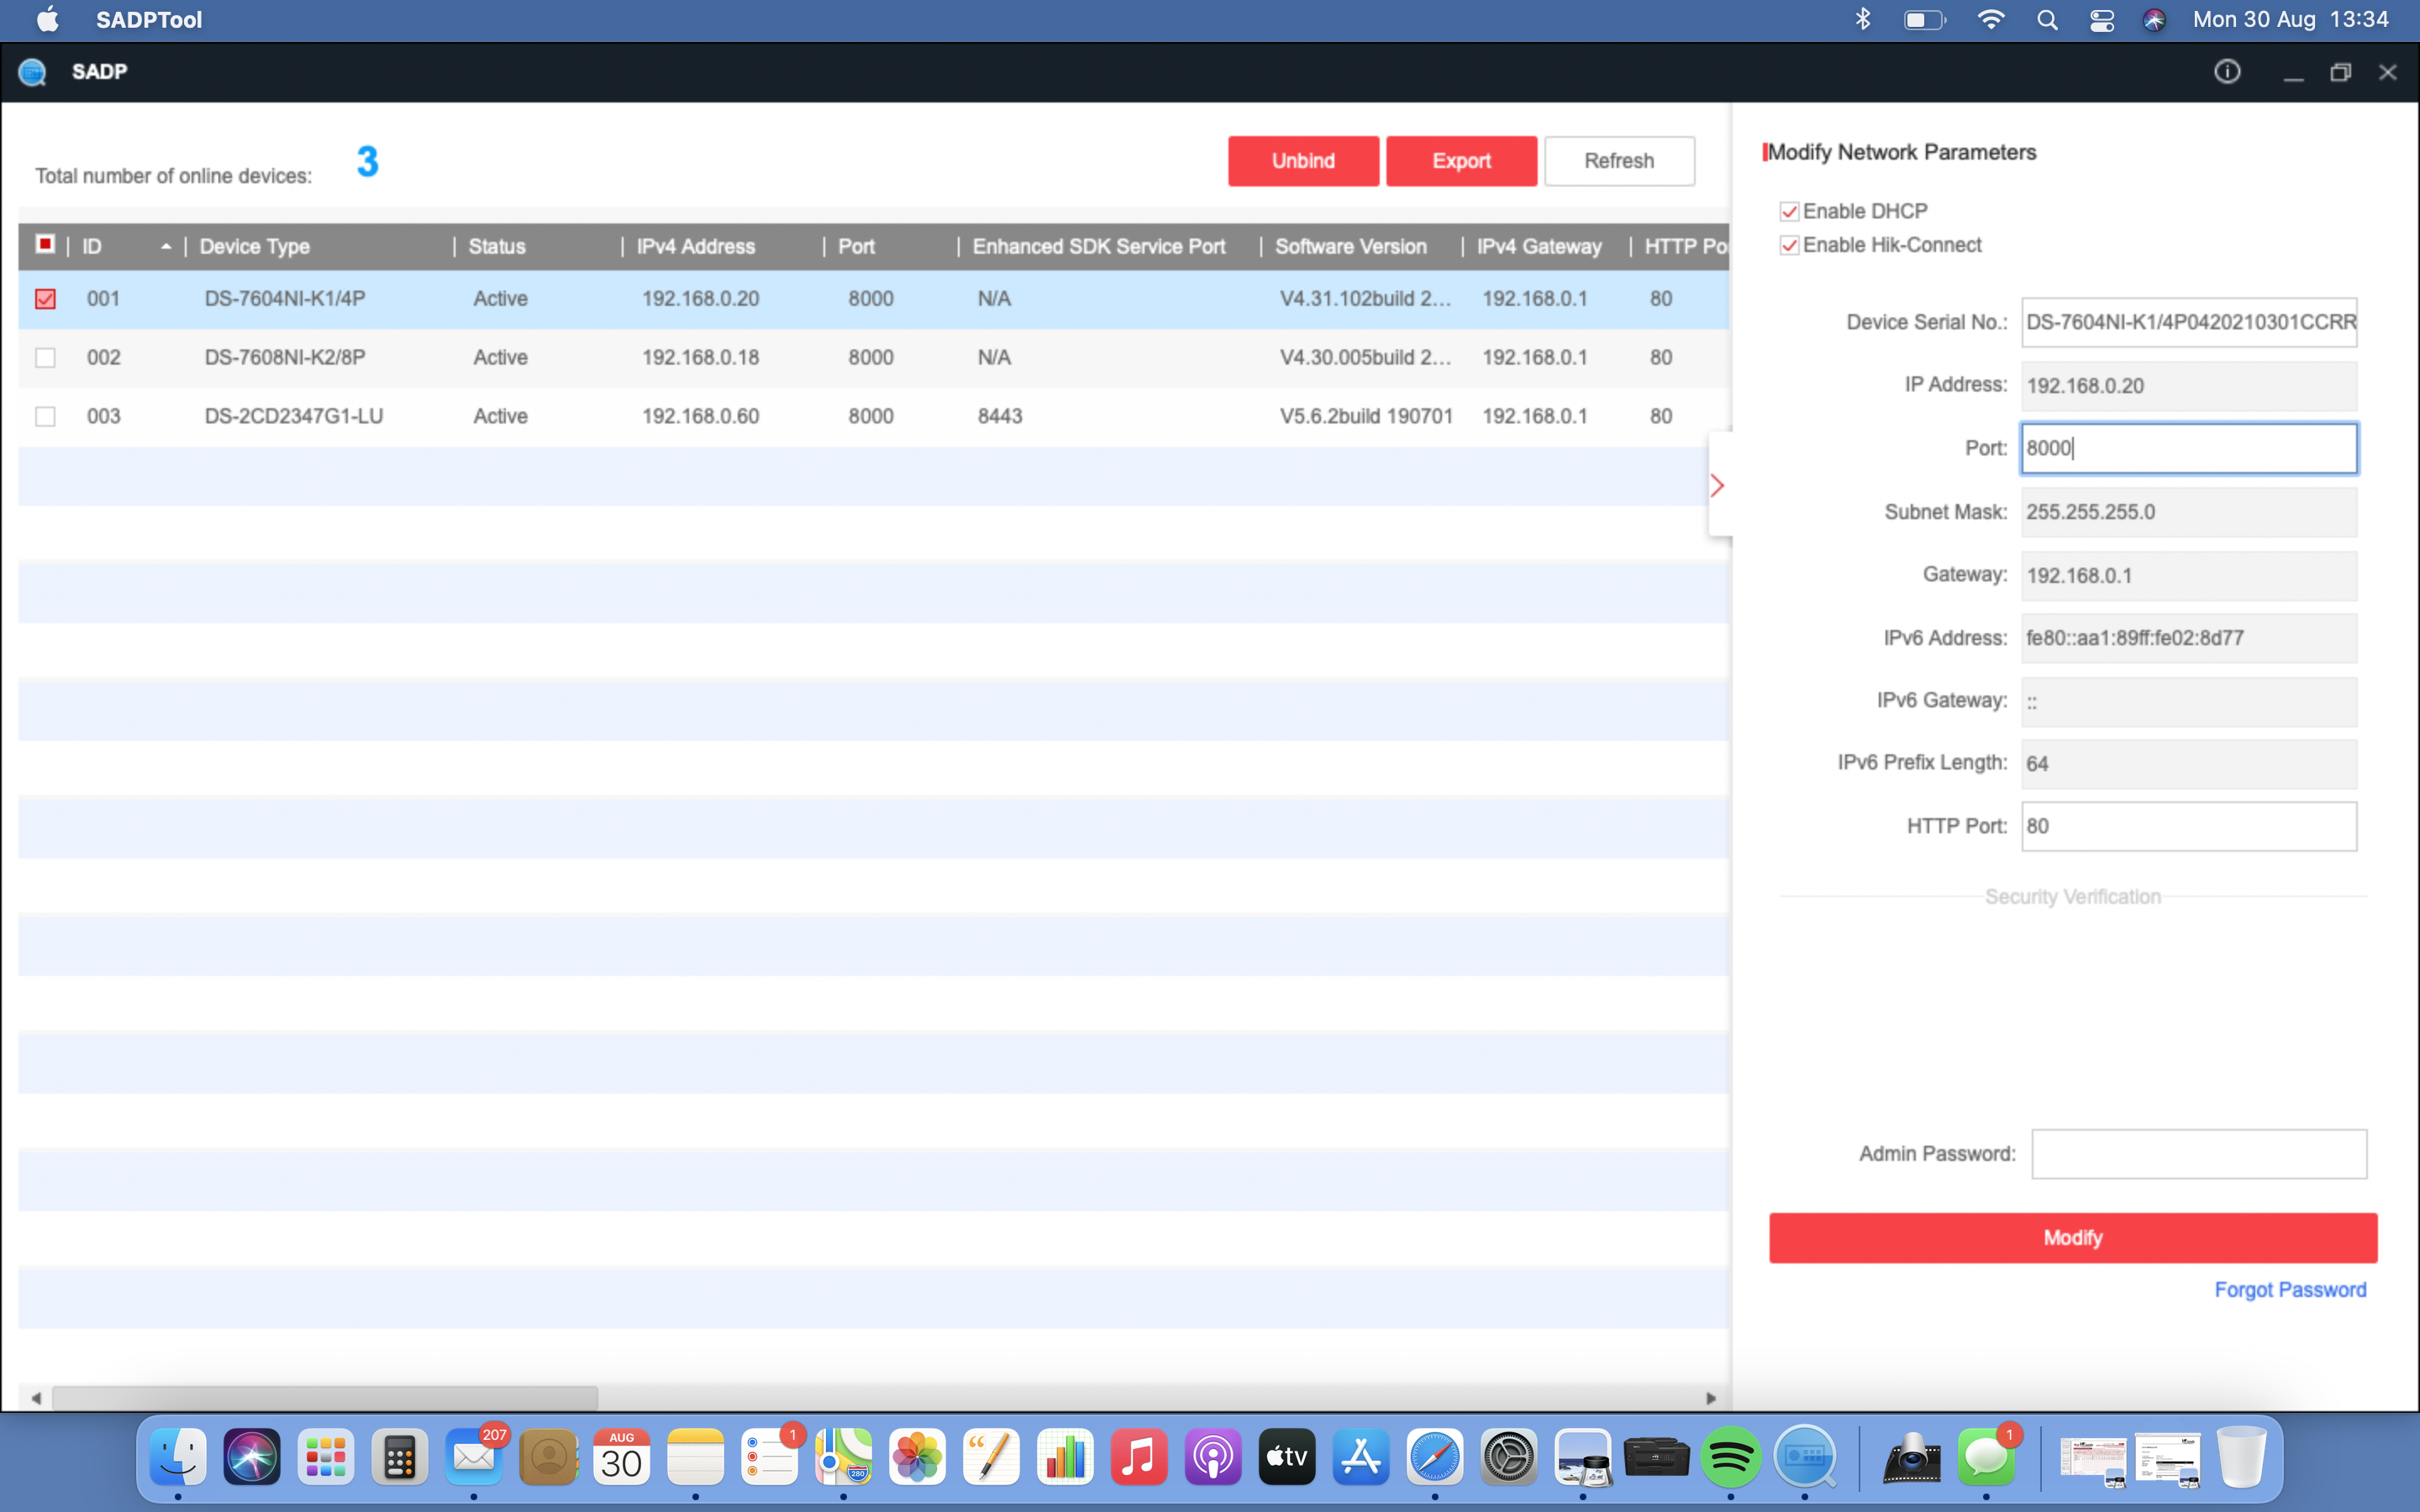Select the checkbox for device 002
The width and height of the screenshot is (2420, 1512).
point(45,357)
